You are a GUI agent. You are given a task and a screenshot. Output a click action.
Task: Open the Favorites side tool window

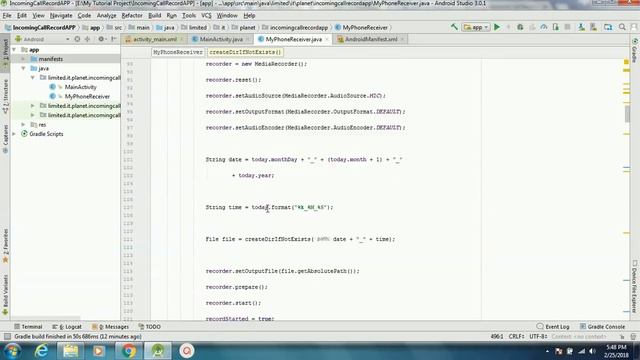pyautogui.click(x=5, y=246)
